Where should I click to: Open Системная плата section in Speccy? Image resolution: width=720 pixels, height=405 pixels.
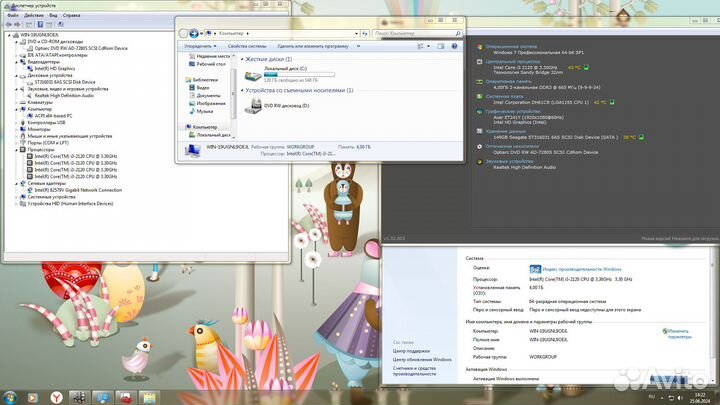click(504, 96)
